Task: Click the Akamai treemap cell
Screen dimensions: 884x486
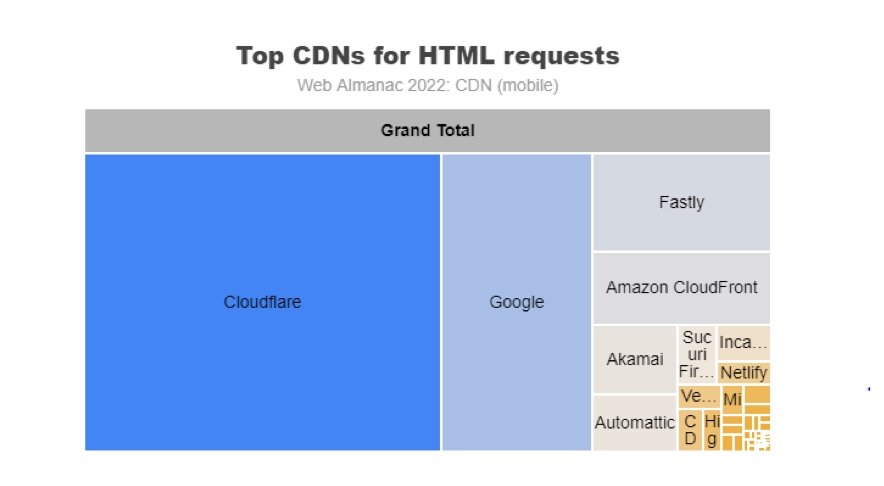Action: [634, 359]
